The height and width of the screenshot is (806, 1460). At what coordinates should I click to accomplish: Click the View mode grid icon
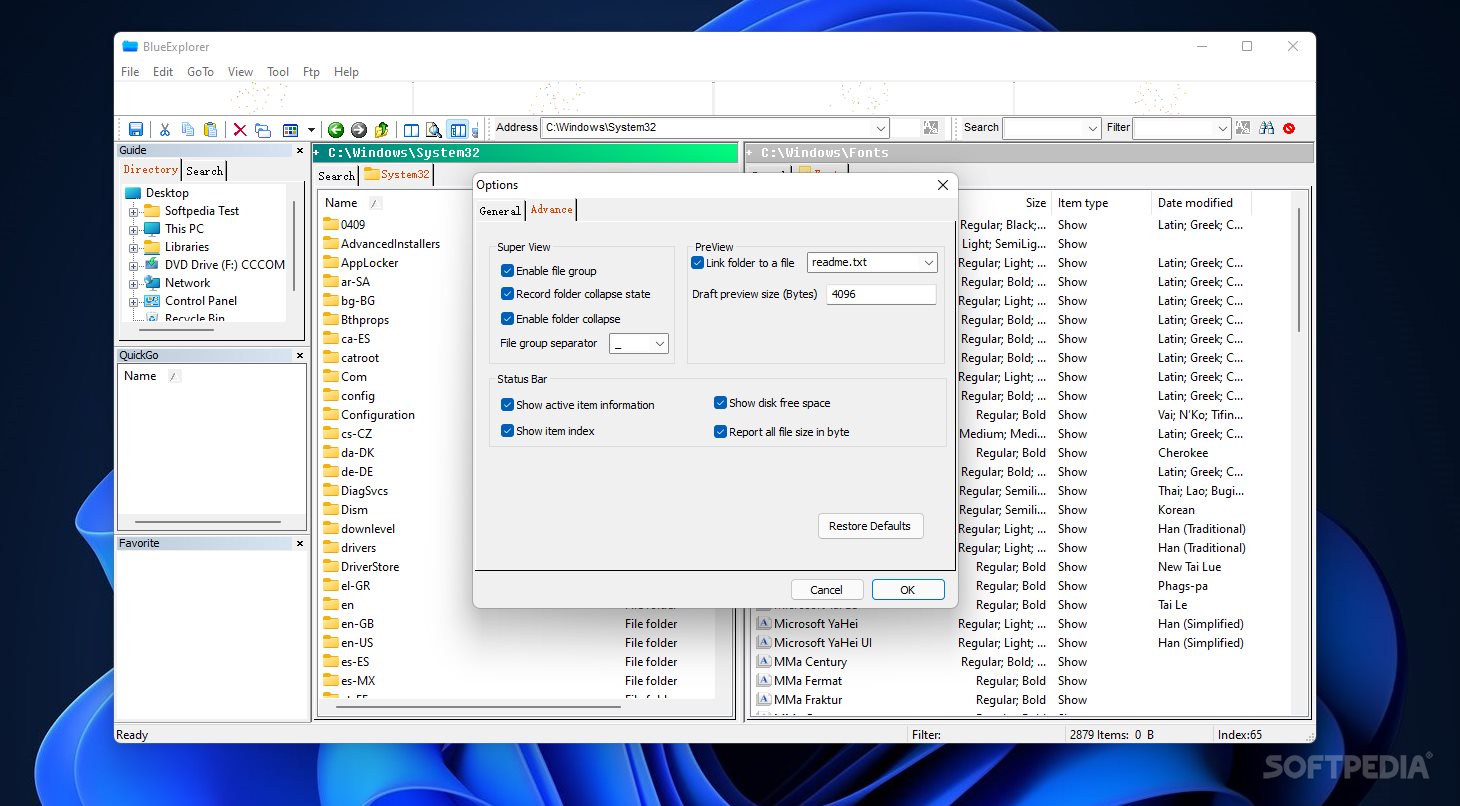(x=291, y=129)
